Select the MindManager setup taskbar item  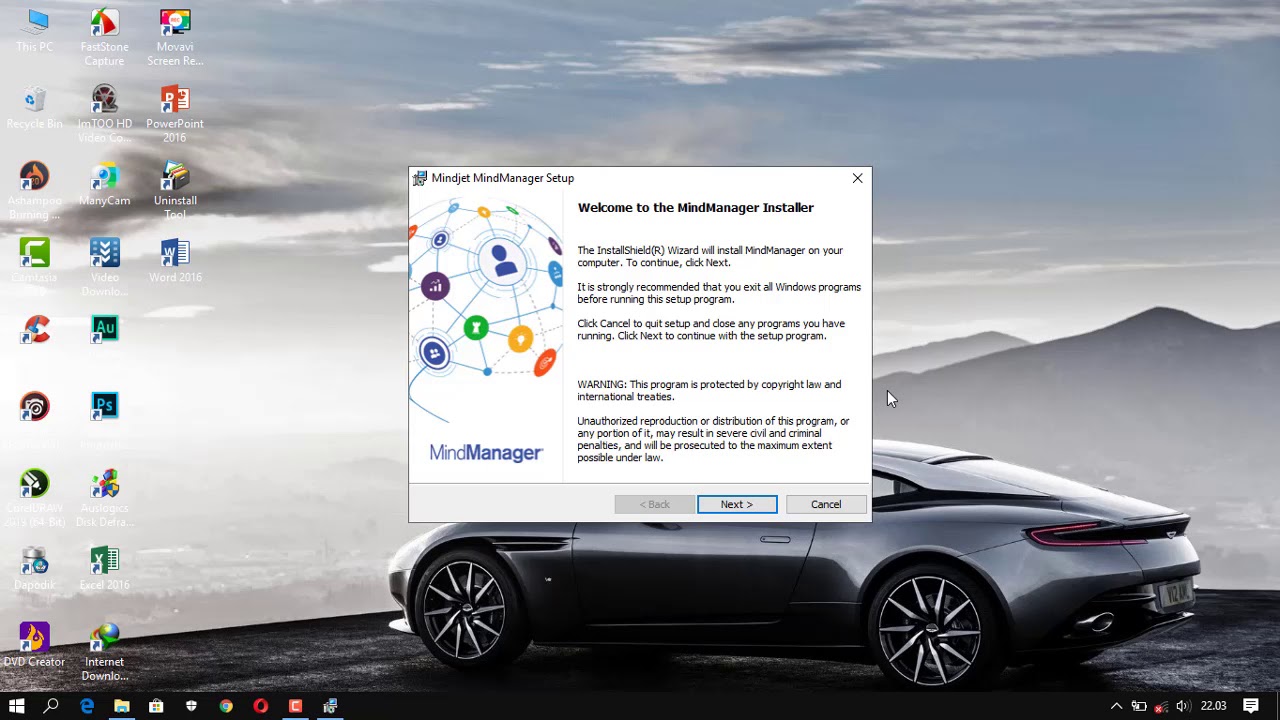[x=331, y=706]
